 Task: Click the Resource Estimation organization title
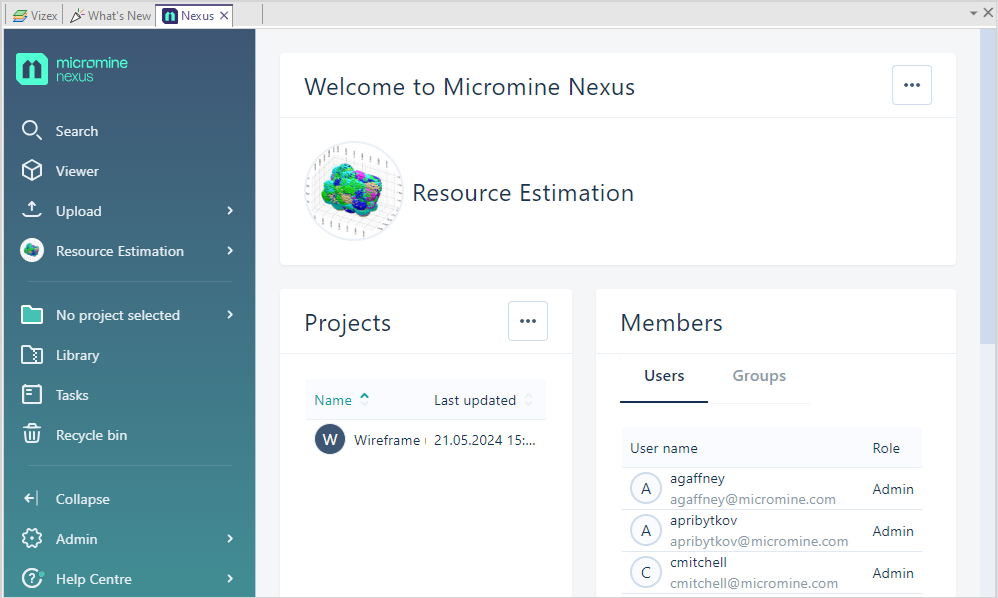523,193
